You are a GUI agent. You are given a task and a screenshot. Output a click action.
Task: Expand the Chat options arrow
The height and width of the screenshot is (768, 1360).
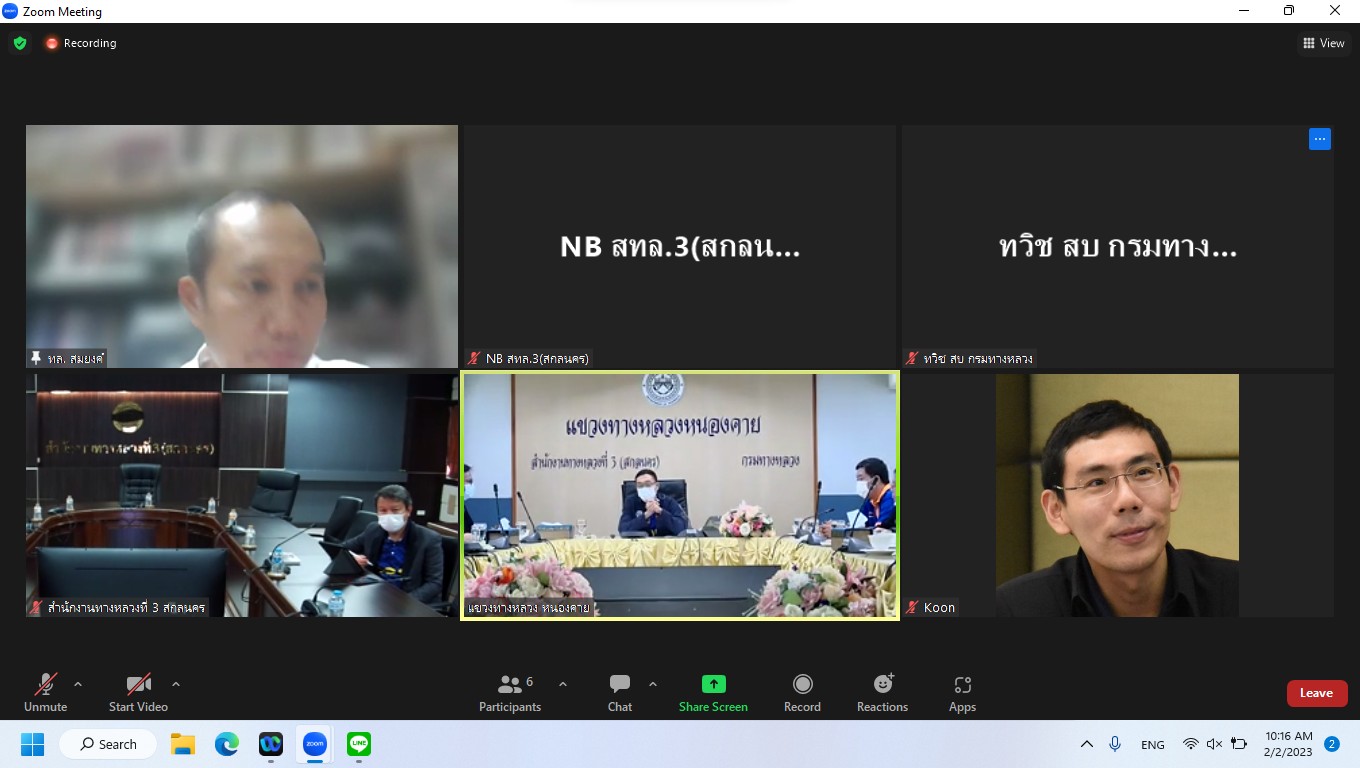(653, 685)
